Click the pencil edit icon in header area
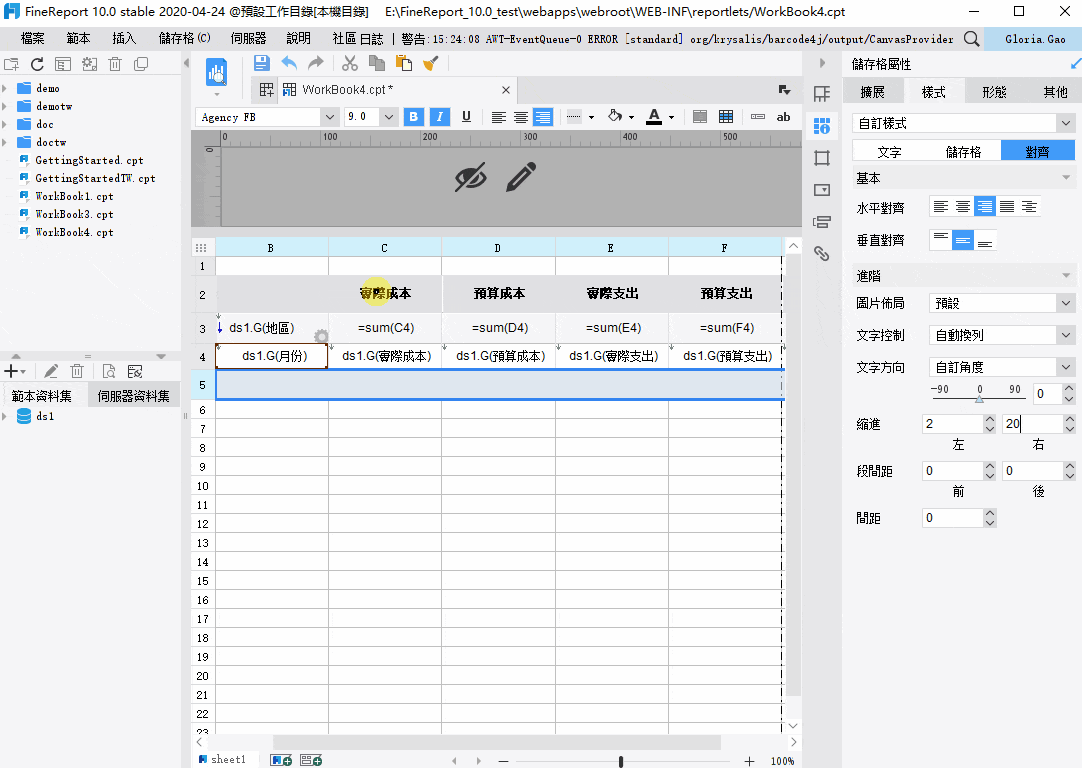1082x768 pixels. [x=521, y=177]
